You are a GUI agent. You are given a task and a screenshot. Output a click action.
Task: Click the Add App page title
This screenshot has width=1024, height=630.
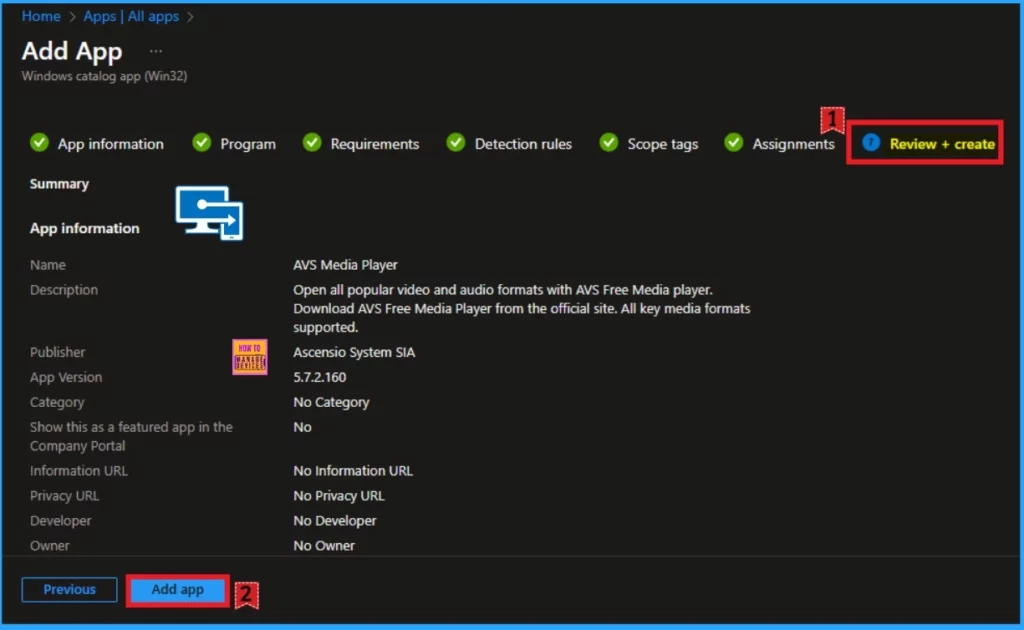(x=72, y=51)
